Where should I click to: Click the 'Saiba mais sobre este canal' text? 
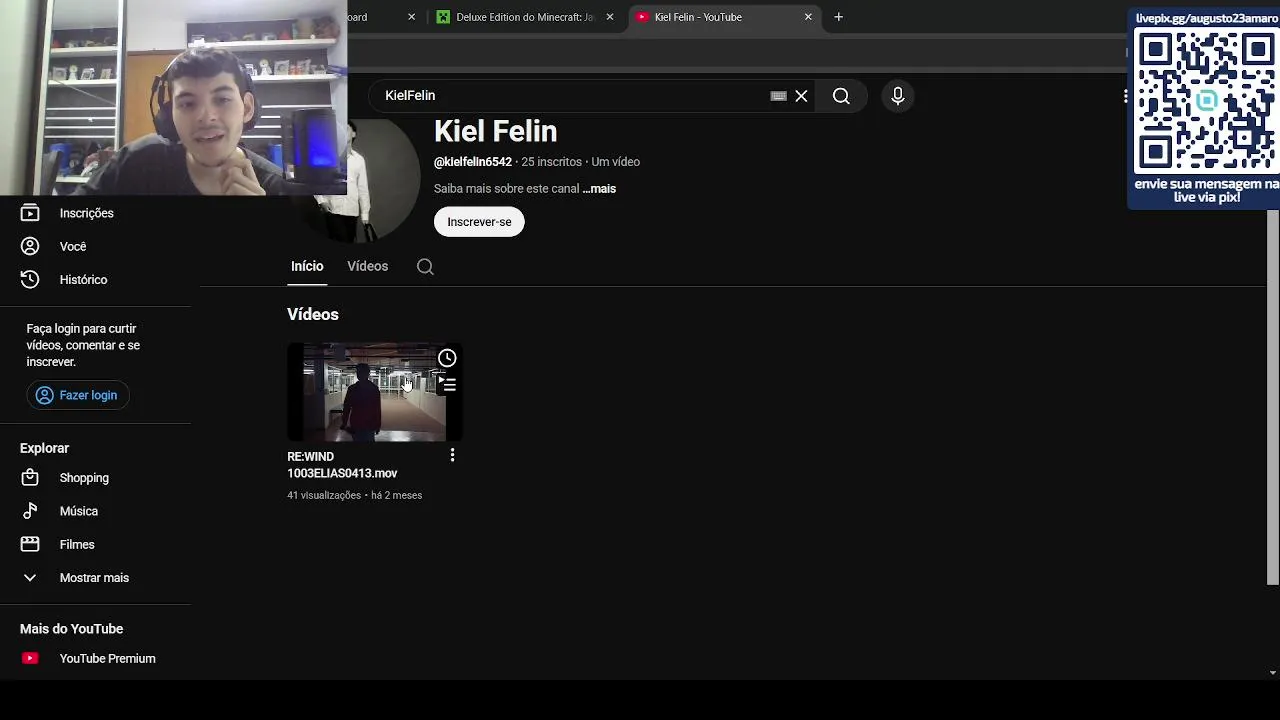point(506,189)
